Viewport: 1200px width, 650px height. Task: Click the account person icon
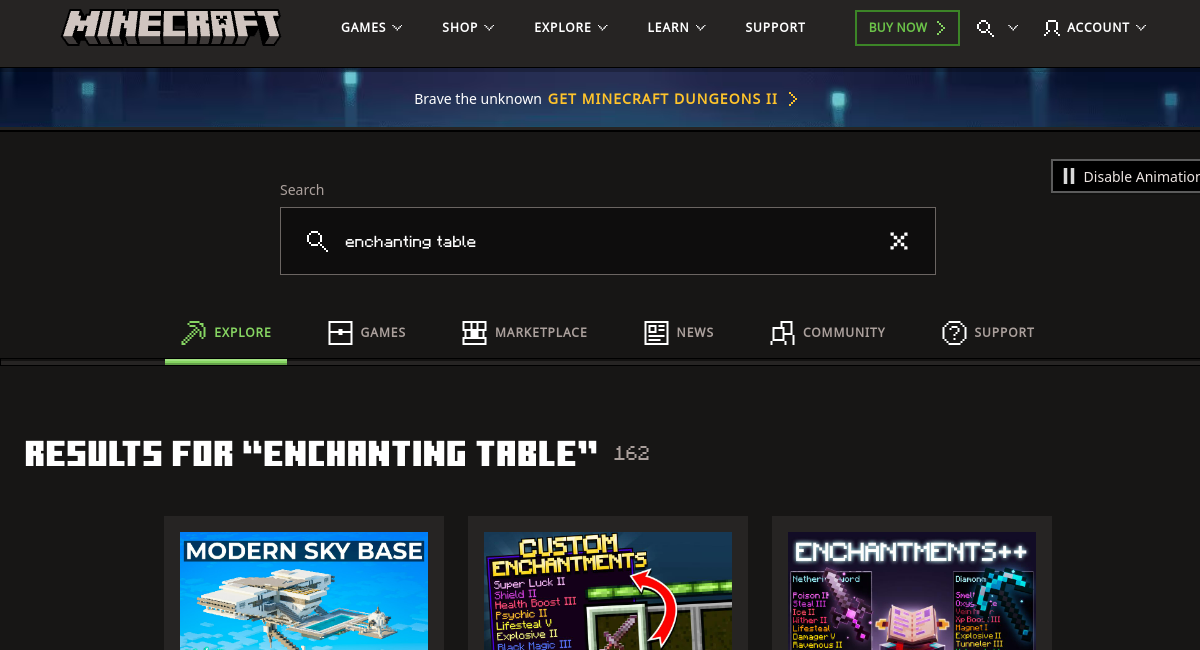pyautogui.click(x=1051, y=28)
